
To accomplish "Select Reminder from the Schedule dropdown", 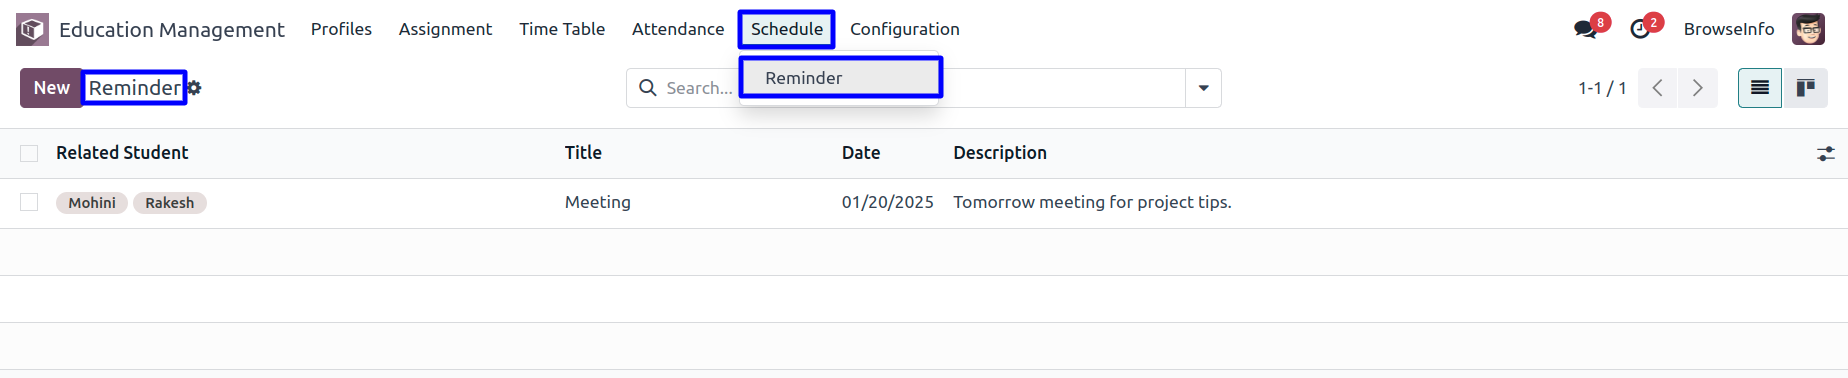I will click(840, 78).
